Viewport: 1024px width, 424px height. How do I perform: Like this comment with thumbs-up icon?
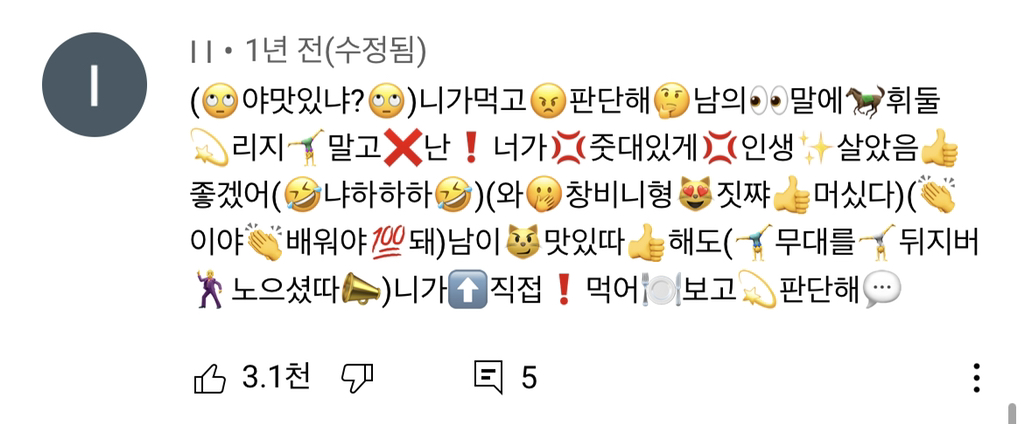(x=210, y=378)
